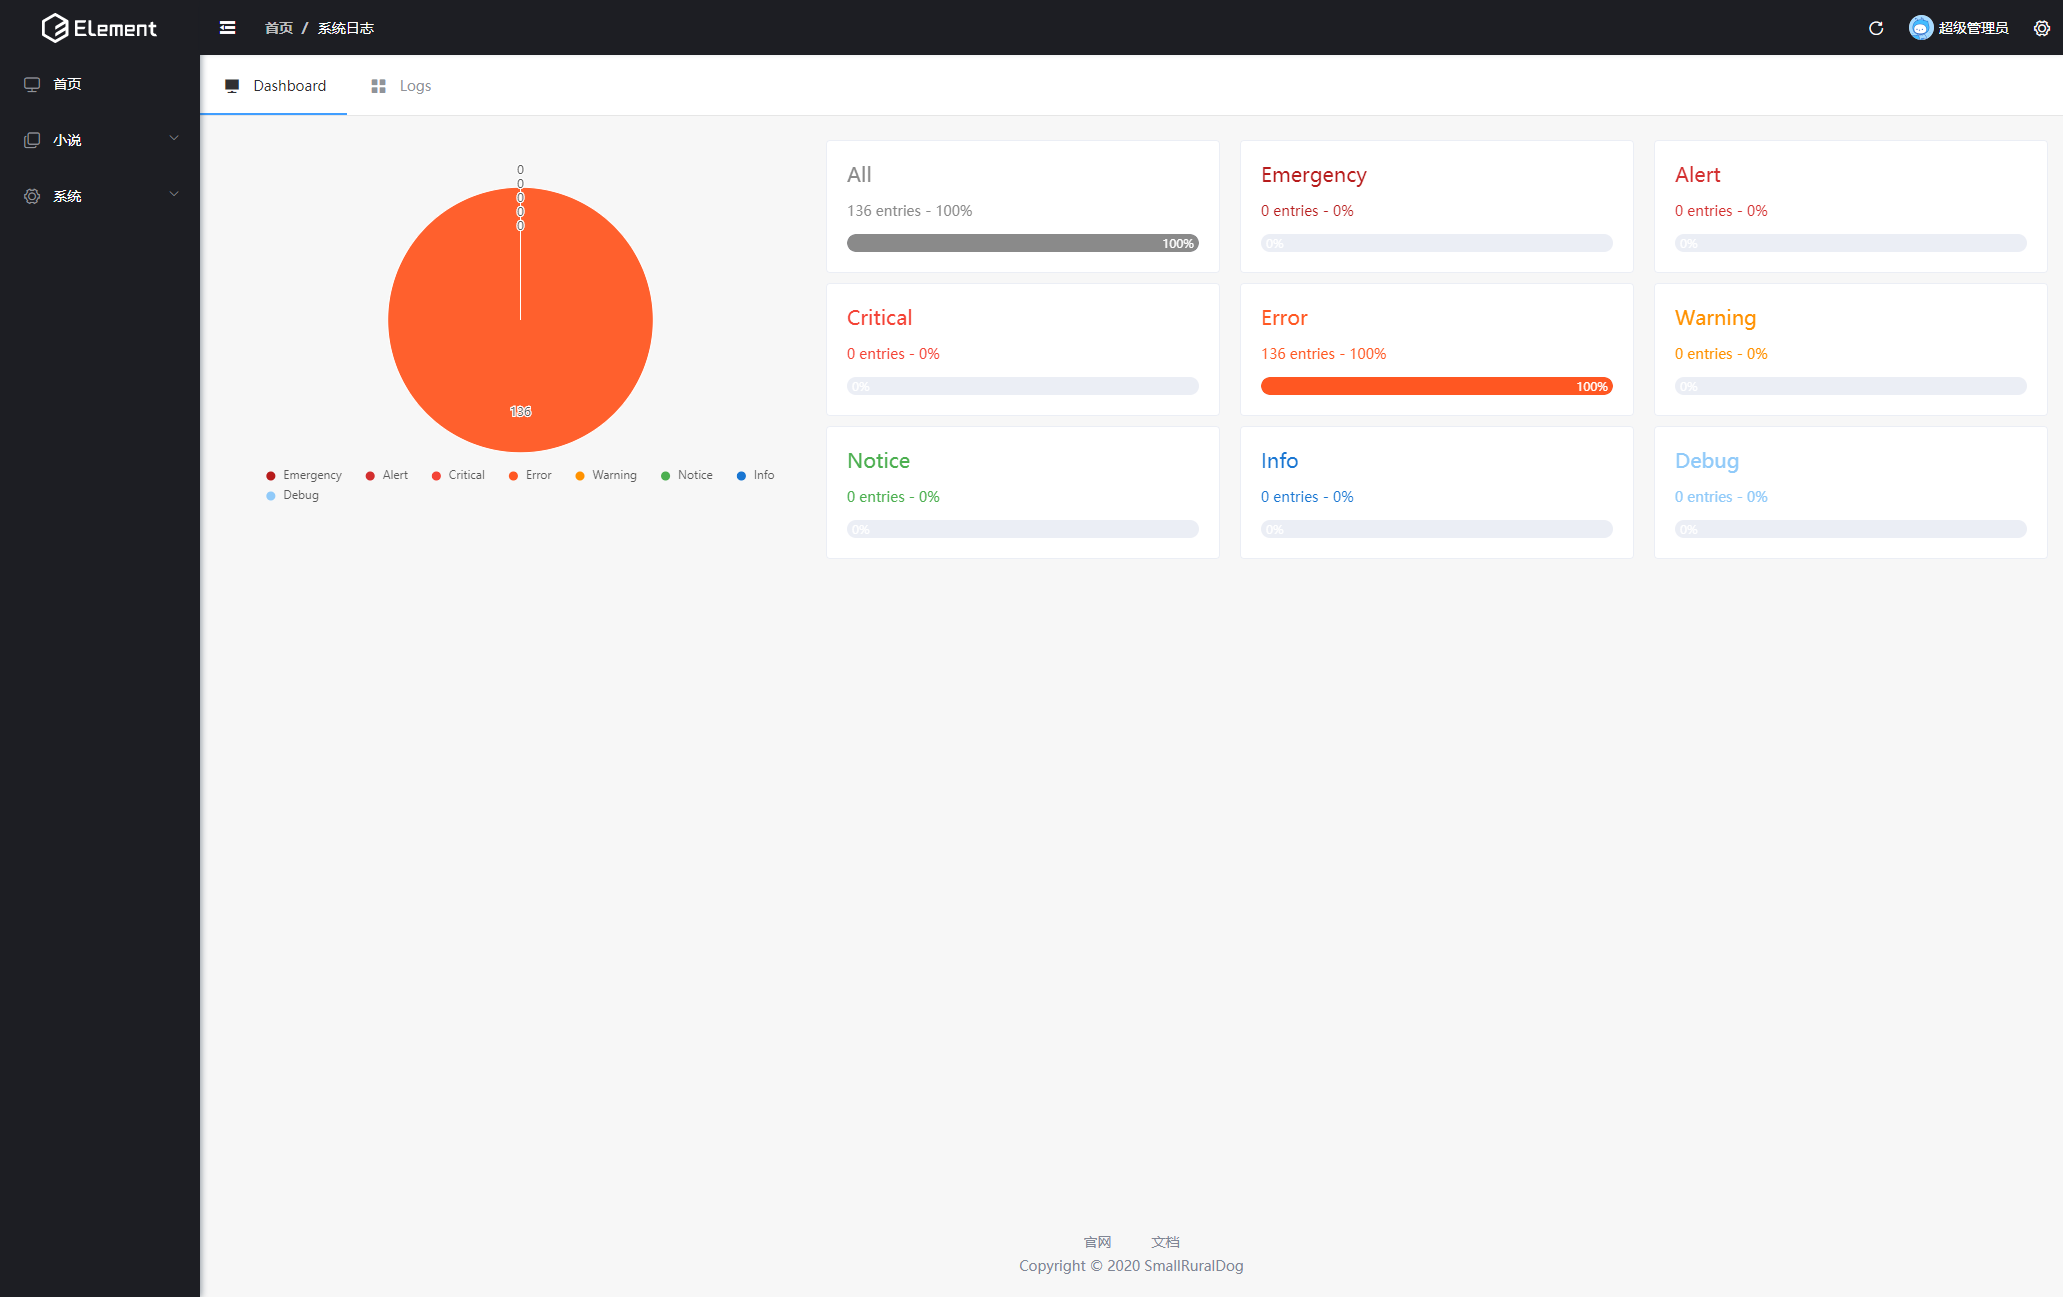Click the 超级管理员 user avatar
This screenshot has height=1297, width=2063.
tap(1920, 28)
